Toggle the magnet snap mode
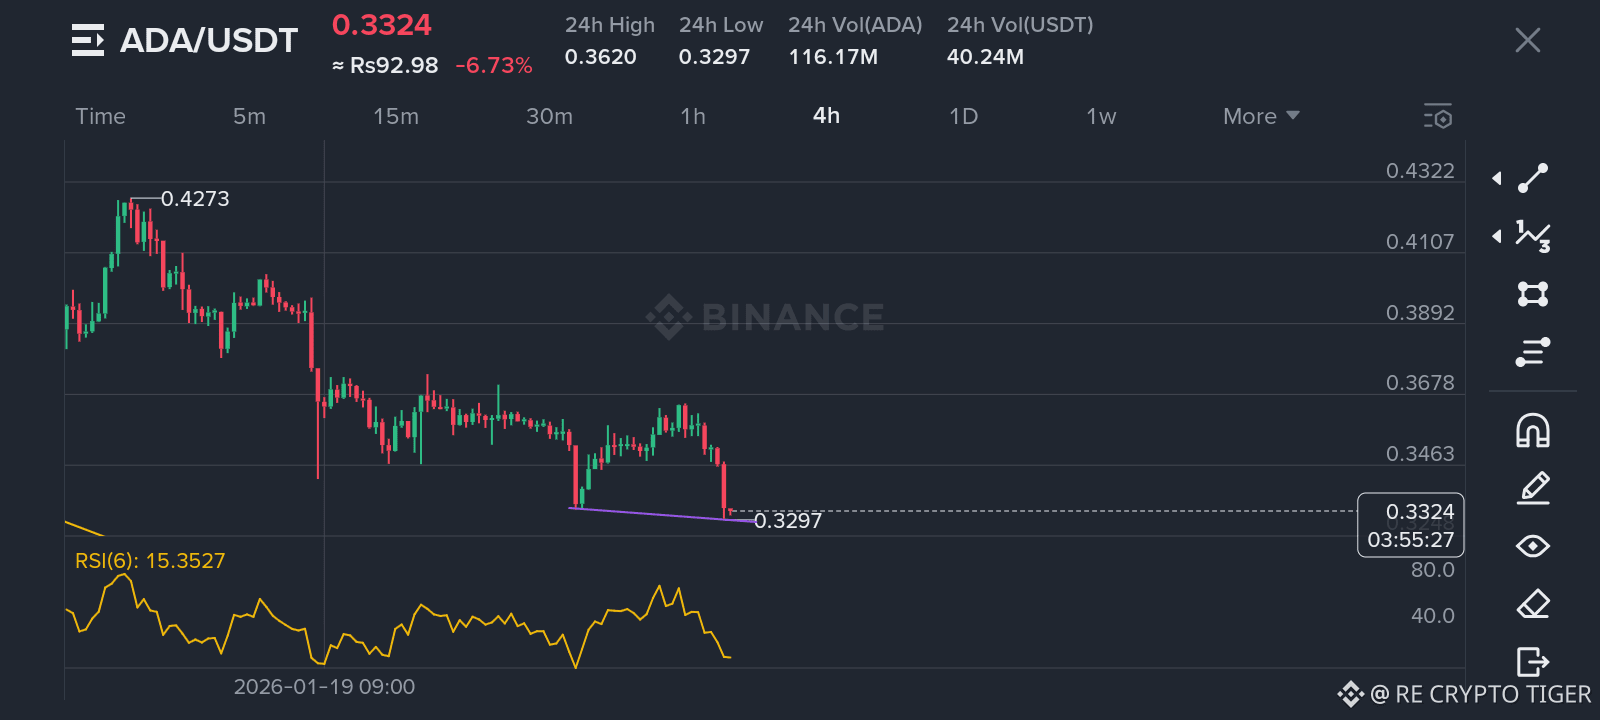The width and height of the screenshot is (1600, 720). pos(1533,430)
